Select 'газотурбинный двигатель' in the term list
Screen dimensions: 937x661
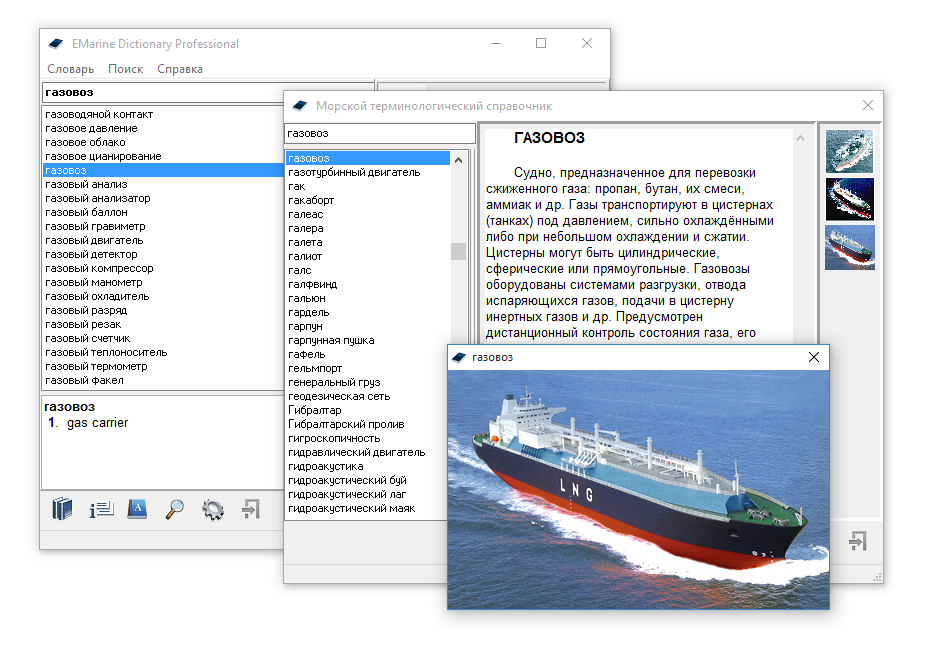(x=353, y=172)
